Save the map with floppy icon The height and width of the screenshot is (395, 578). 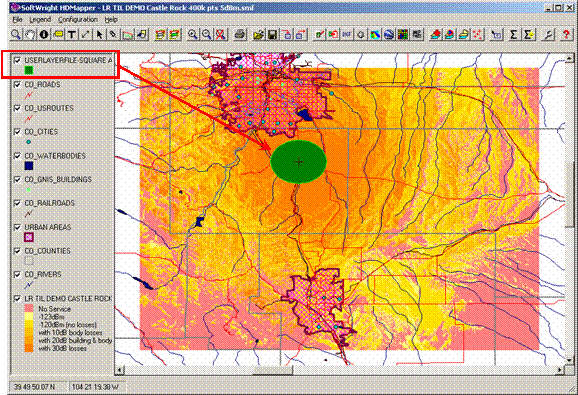(273, 35)
